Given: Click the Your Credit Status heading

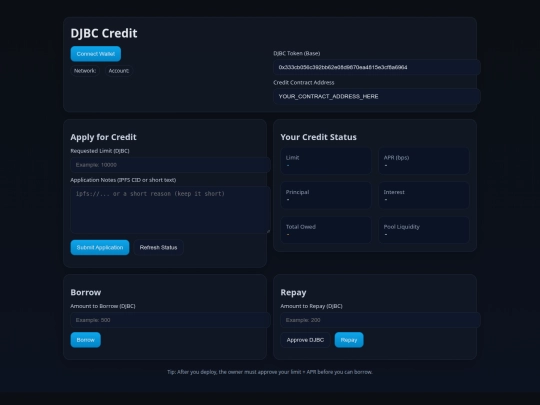Looking at the screenshot, I should point(319,137).
